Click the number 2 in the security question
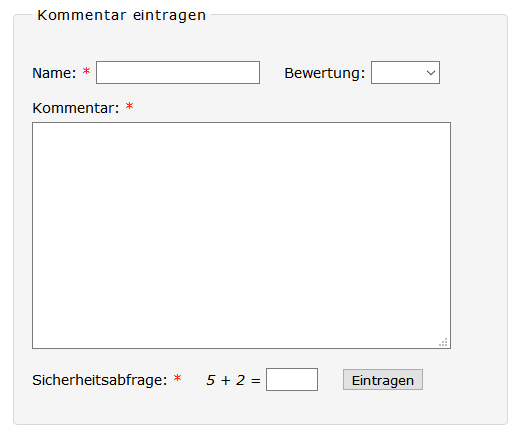Viewport: 519px width, 434px height. tap(241, 380)
